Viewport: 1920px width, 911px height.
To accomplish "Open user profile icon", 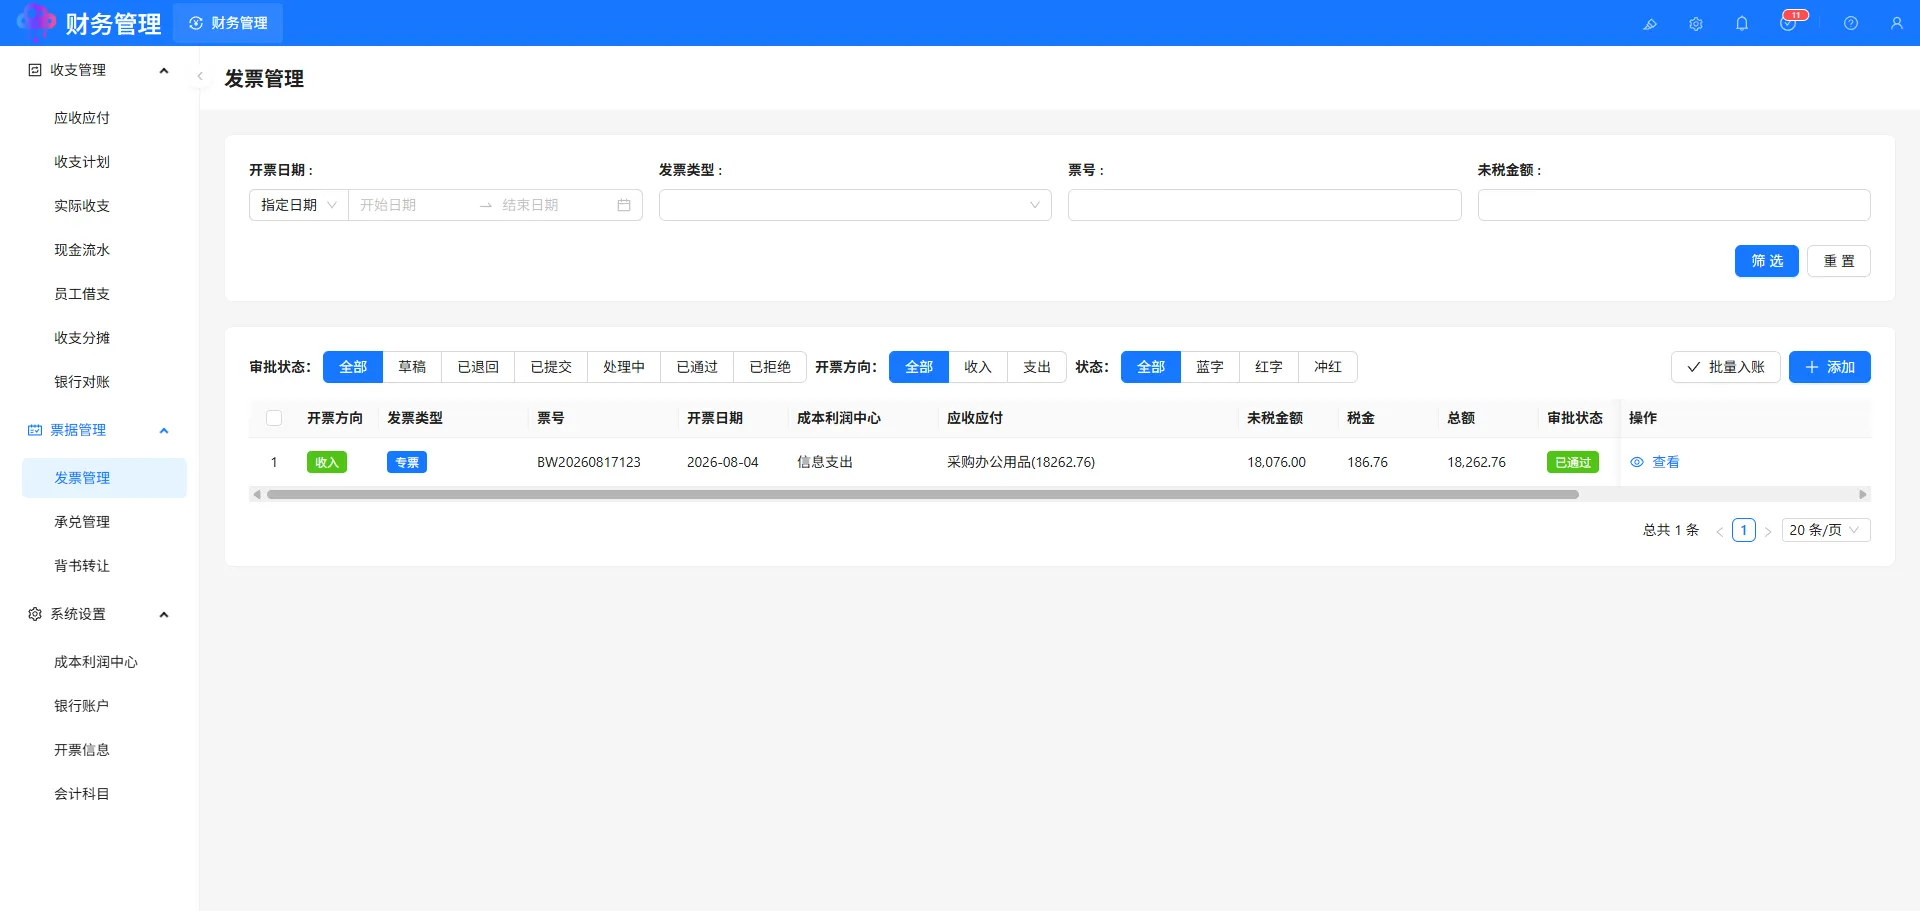I will [x=1897, y=23].
